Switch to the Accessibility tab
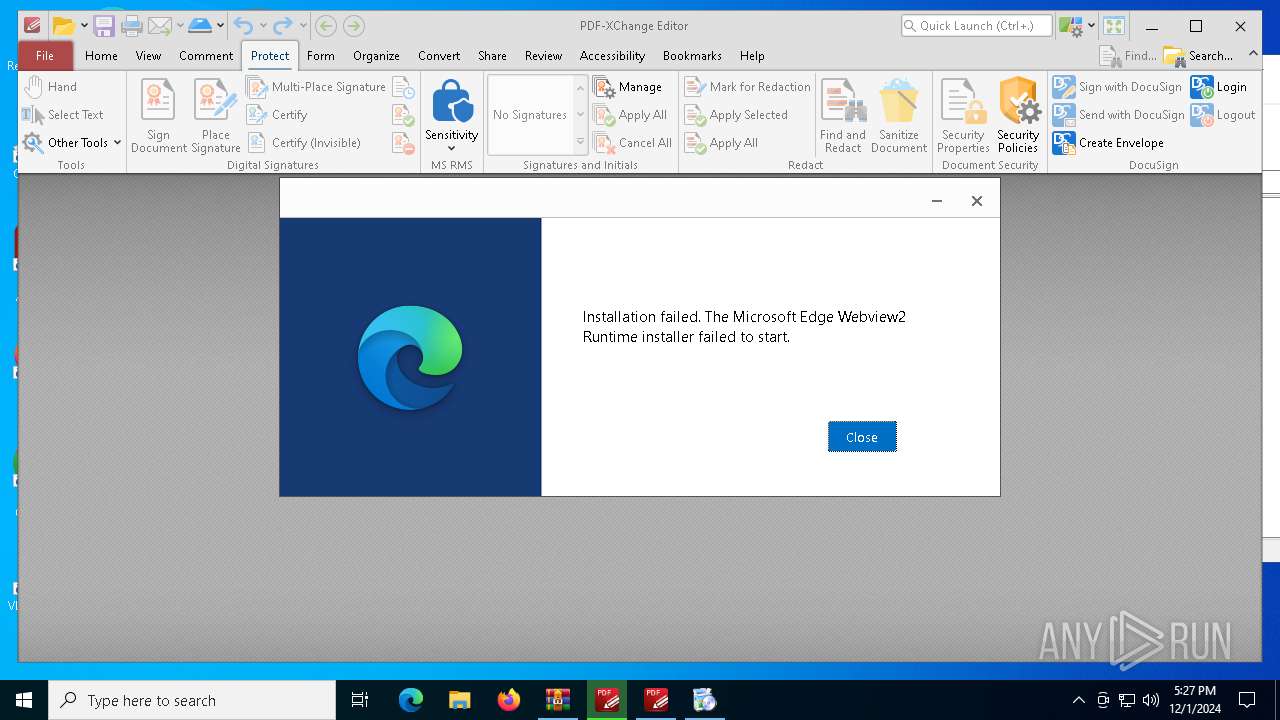This screenshot has height=720, width=1280. [612, 56]
